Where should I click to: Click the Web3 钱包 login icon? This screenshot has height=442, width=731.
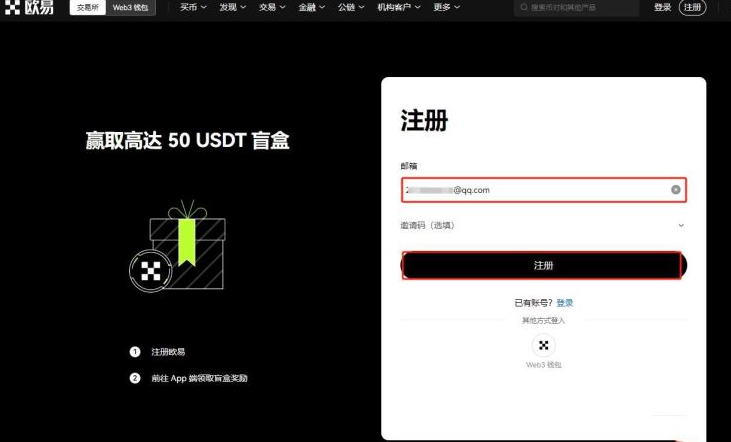coord(544,346)
